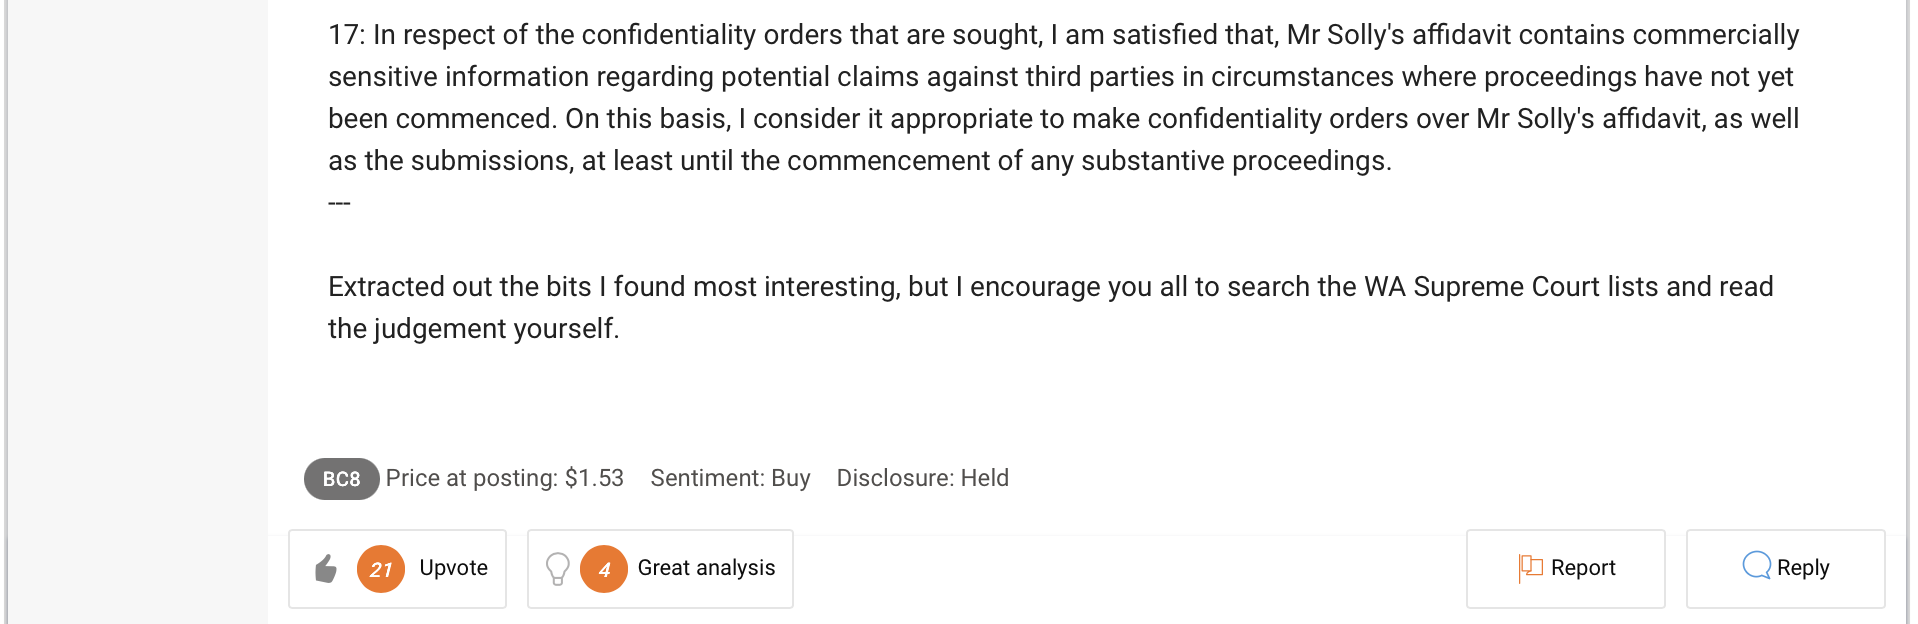Click 'the judgement yourself' text line

[x=474, y=329]
